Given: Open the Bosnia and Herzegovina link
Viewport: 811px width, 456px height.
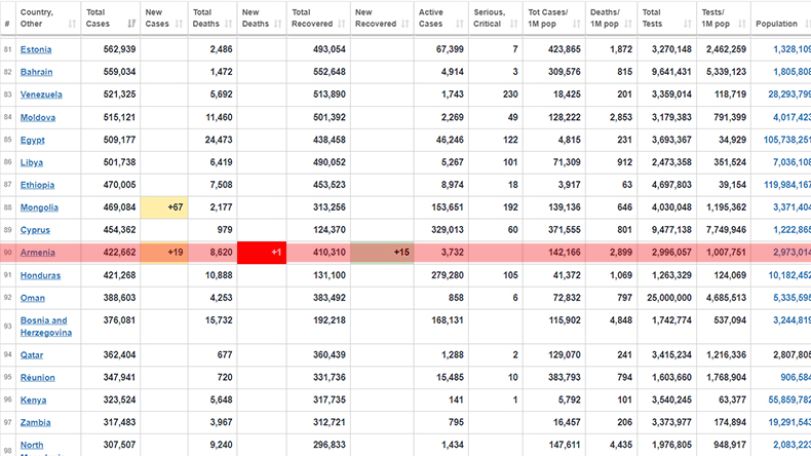Looking at the screenshot, I should tap(46, 327).
